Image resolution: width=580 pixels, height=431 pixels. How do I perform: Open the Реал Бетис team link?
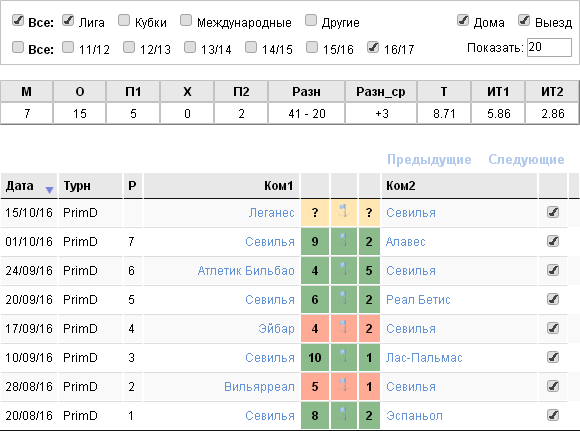[x=418, y=299]
